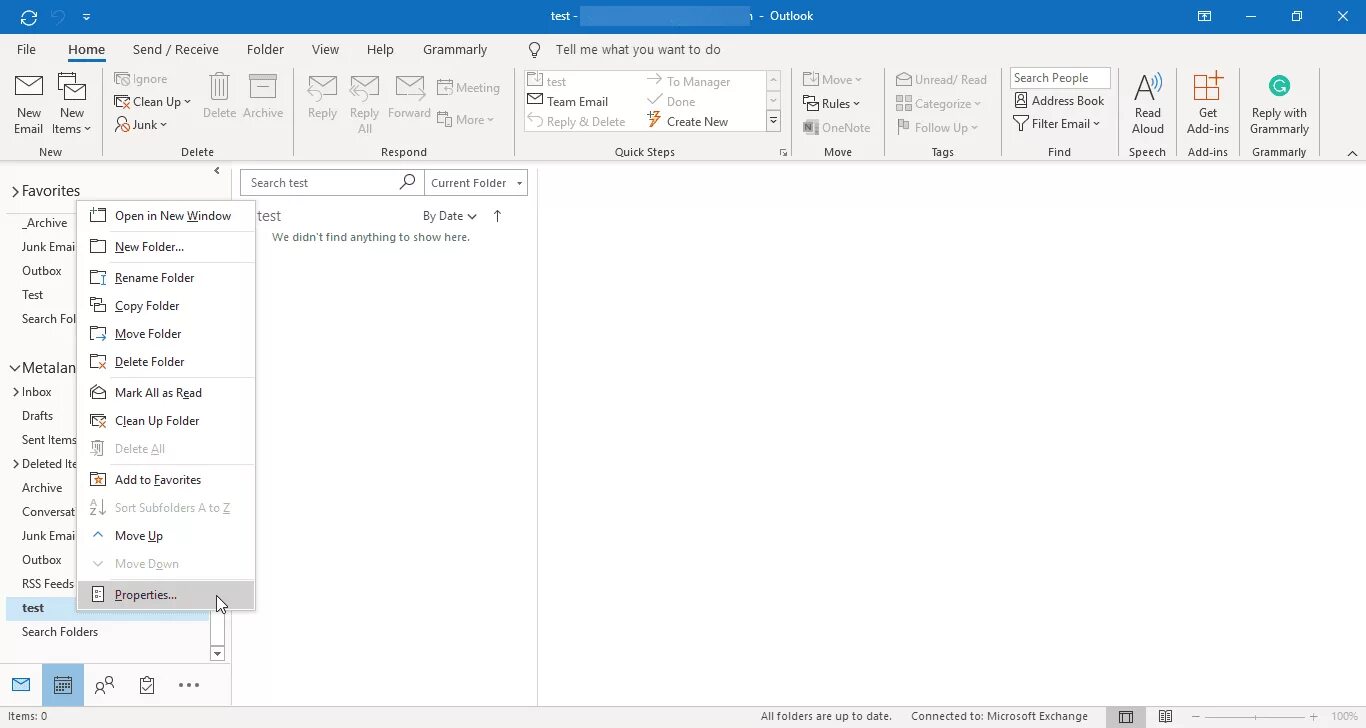1366x728 pixels.
Task: Click the New Email button
Action: point(29,104)
